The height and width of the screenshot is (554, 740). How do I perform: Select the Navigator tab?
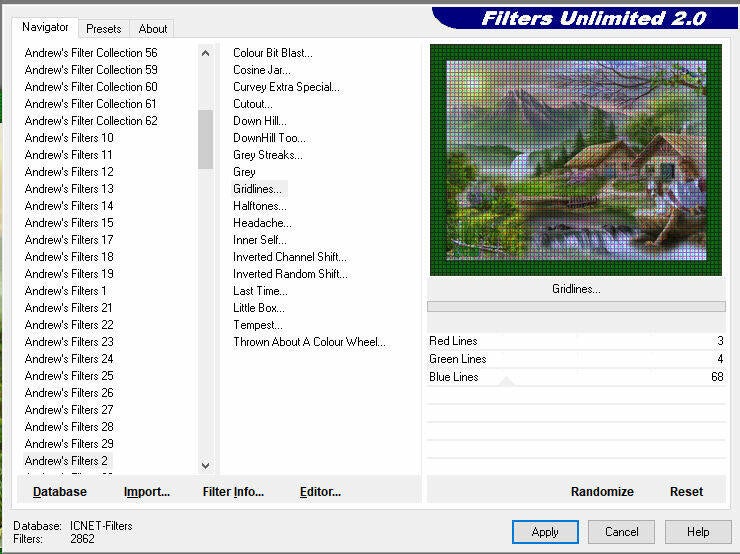(45, 27)
